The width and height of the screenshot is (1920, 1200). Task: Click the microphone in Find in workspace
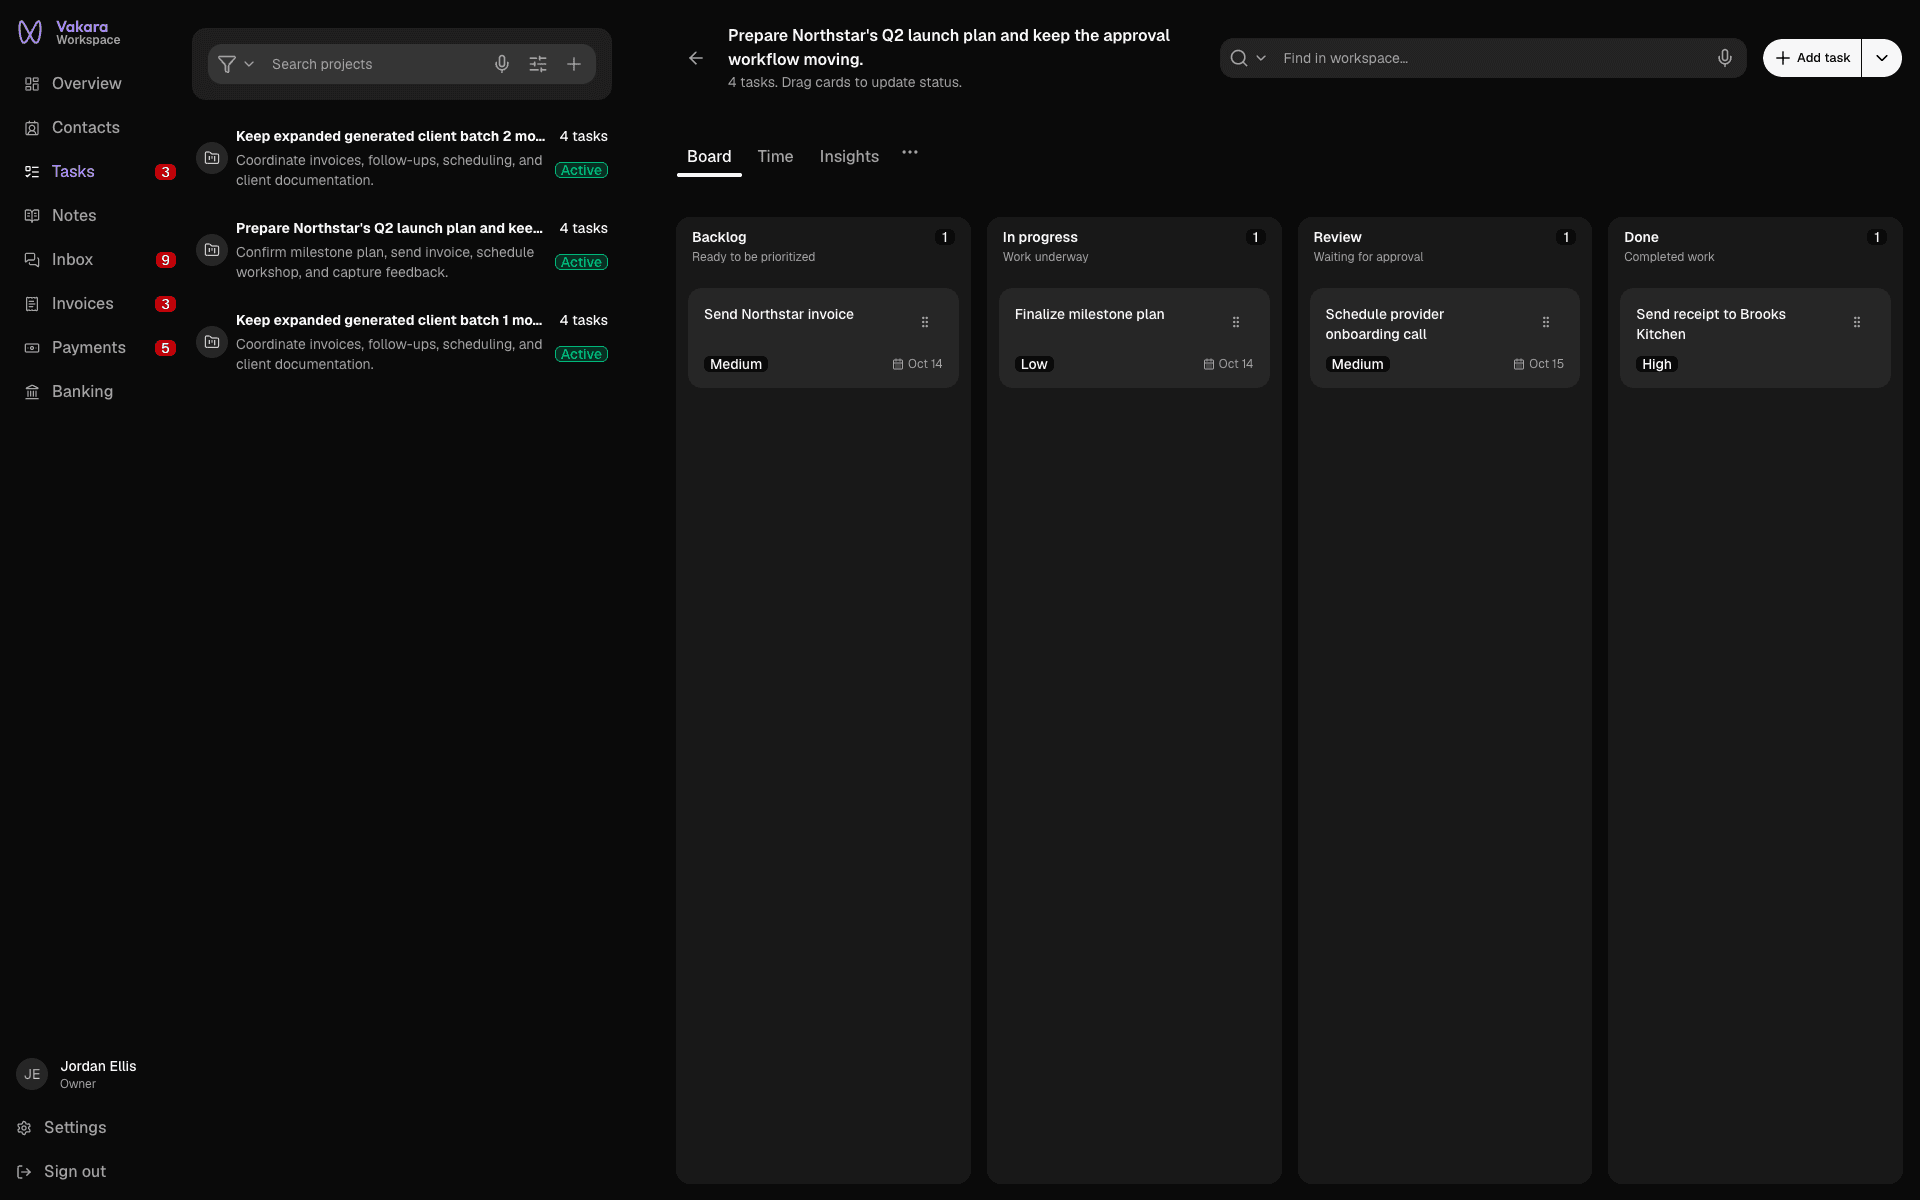[1725, 58]
